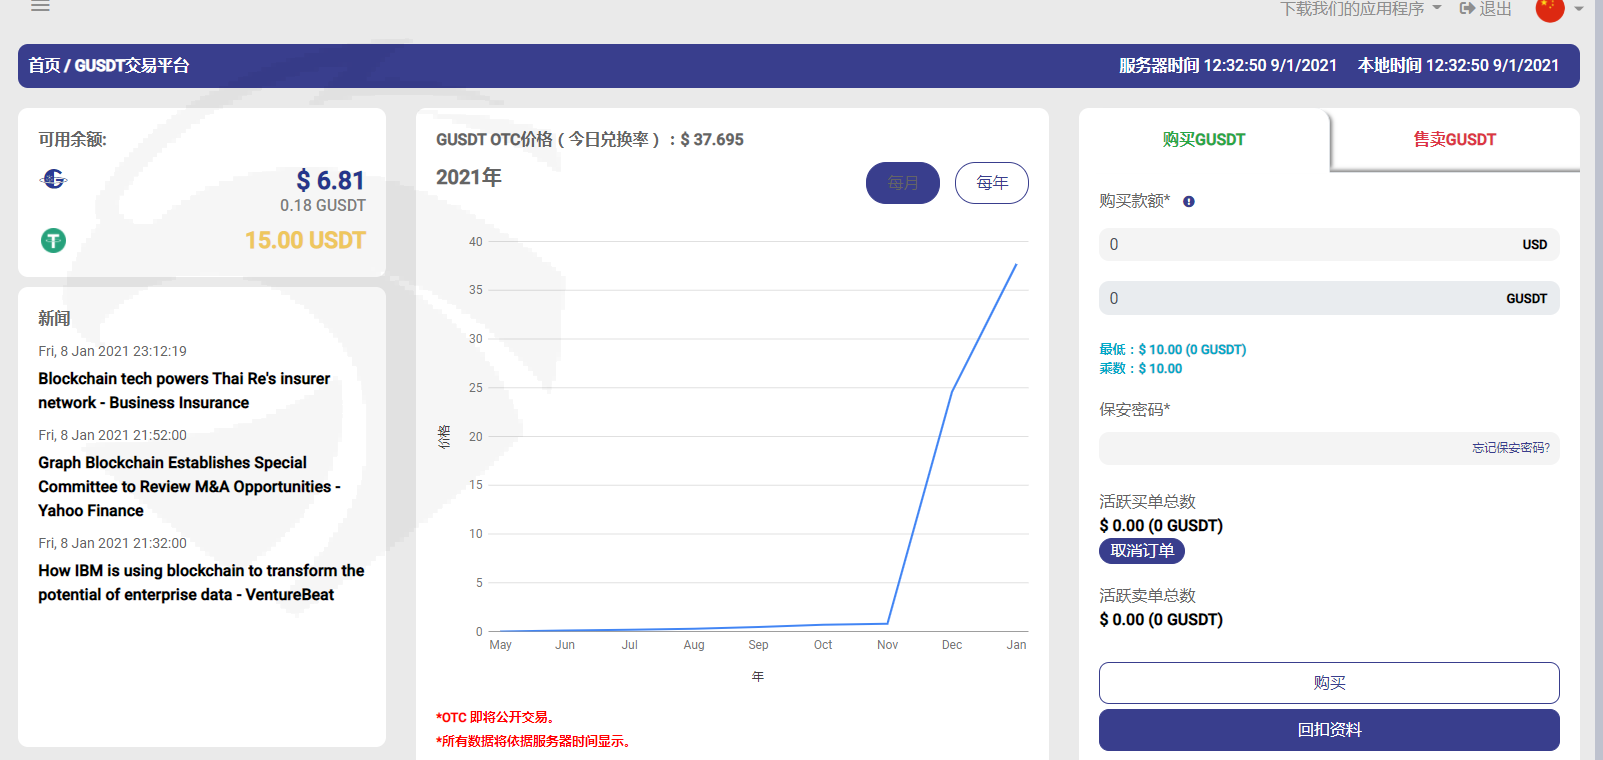Open the language dropdown arrow beside flag
Viewport: 1603px width, 760px height.
point(1579,9)
